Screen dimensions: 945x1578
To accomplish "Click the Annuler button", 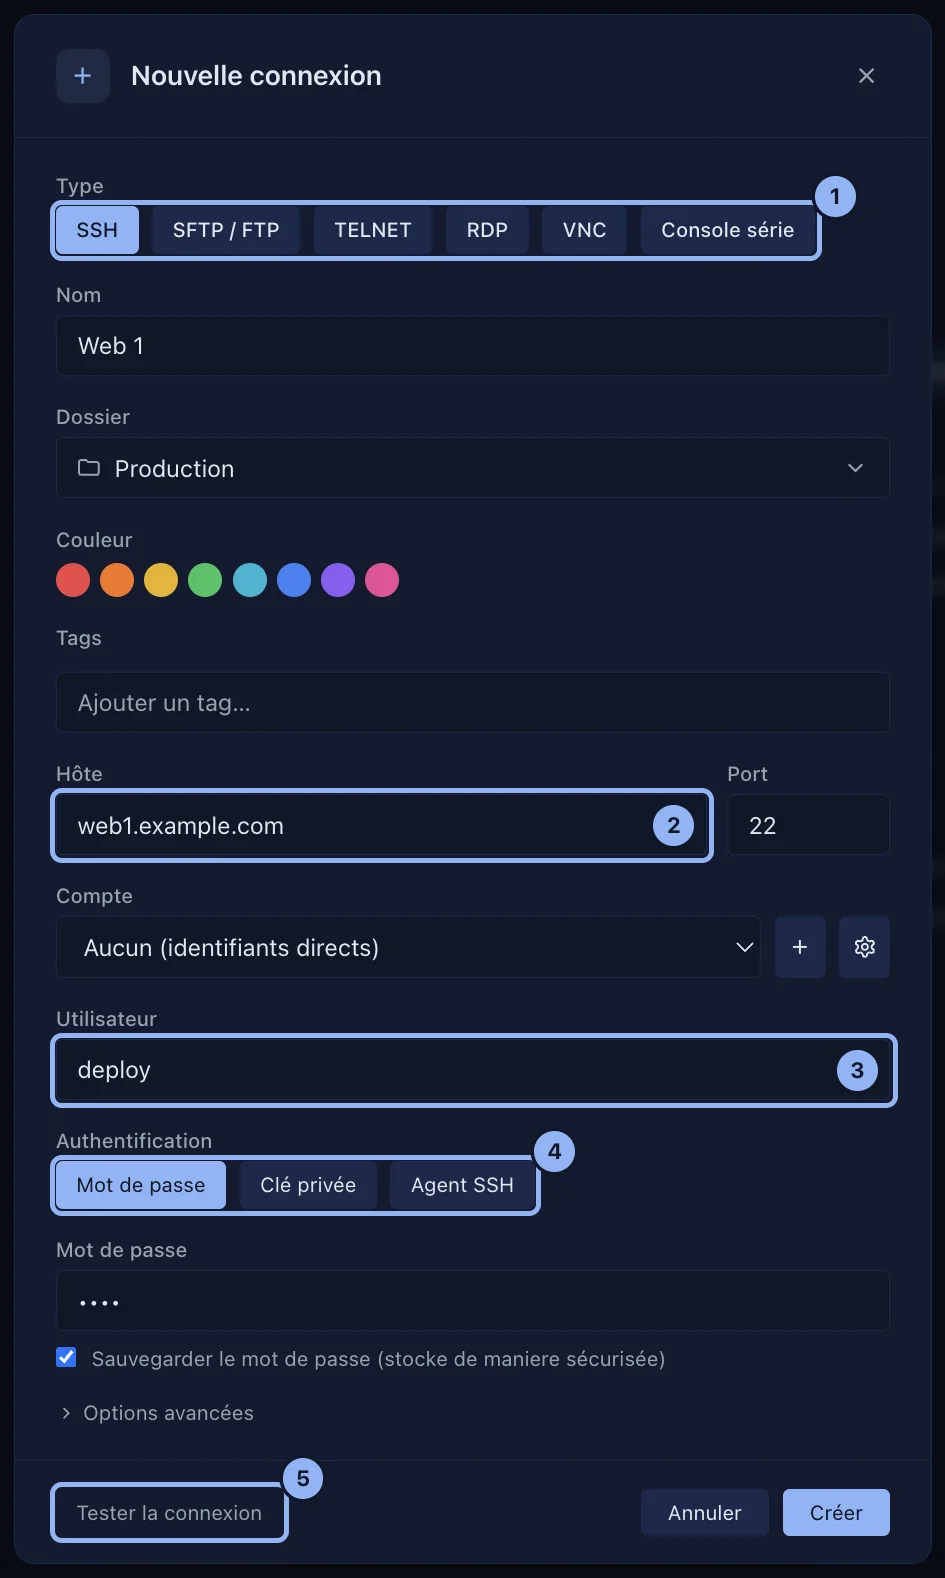I will tap(705, 1513).
